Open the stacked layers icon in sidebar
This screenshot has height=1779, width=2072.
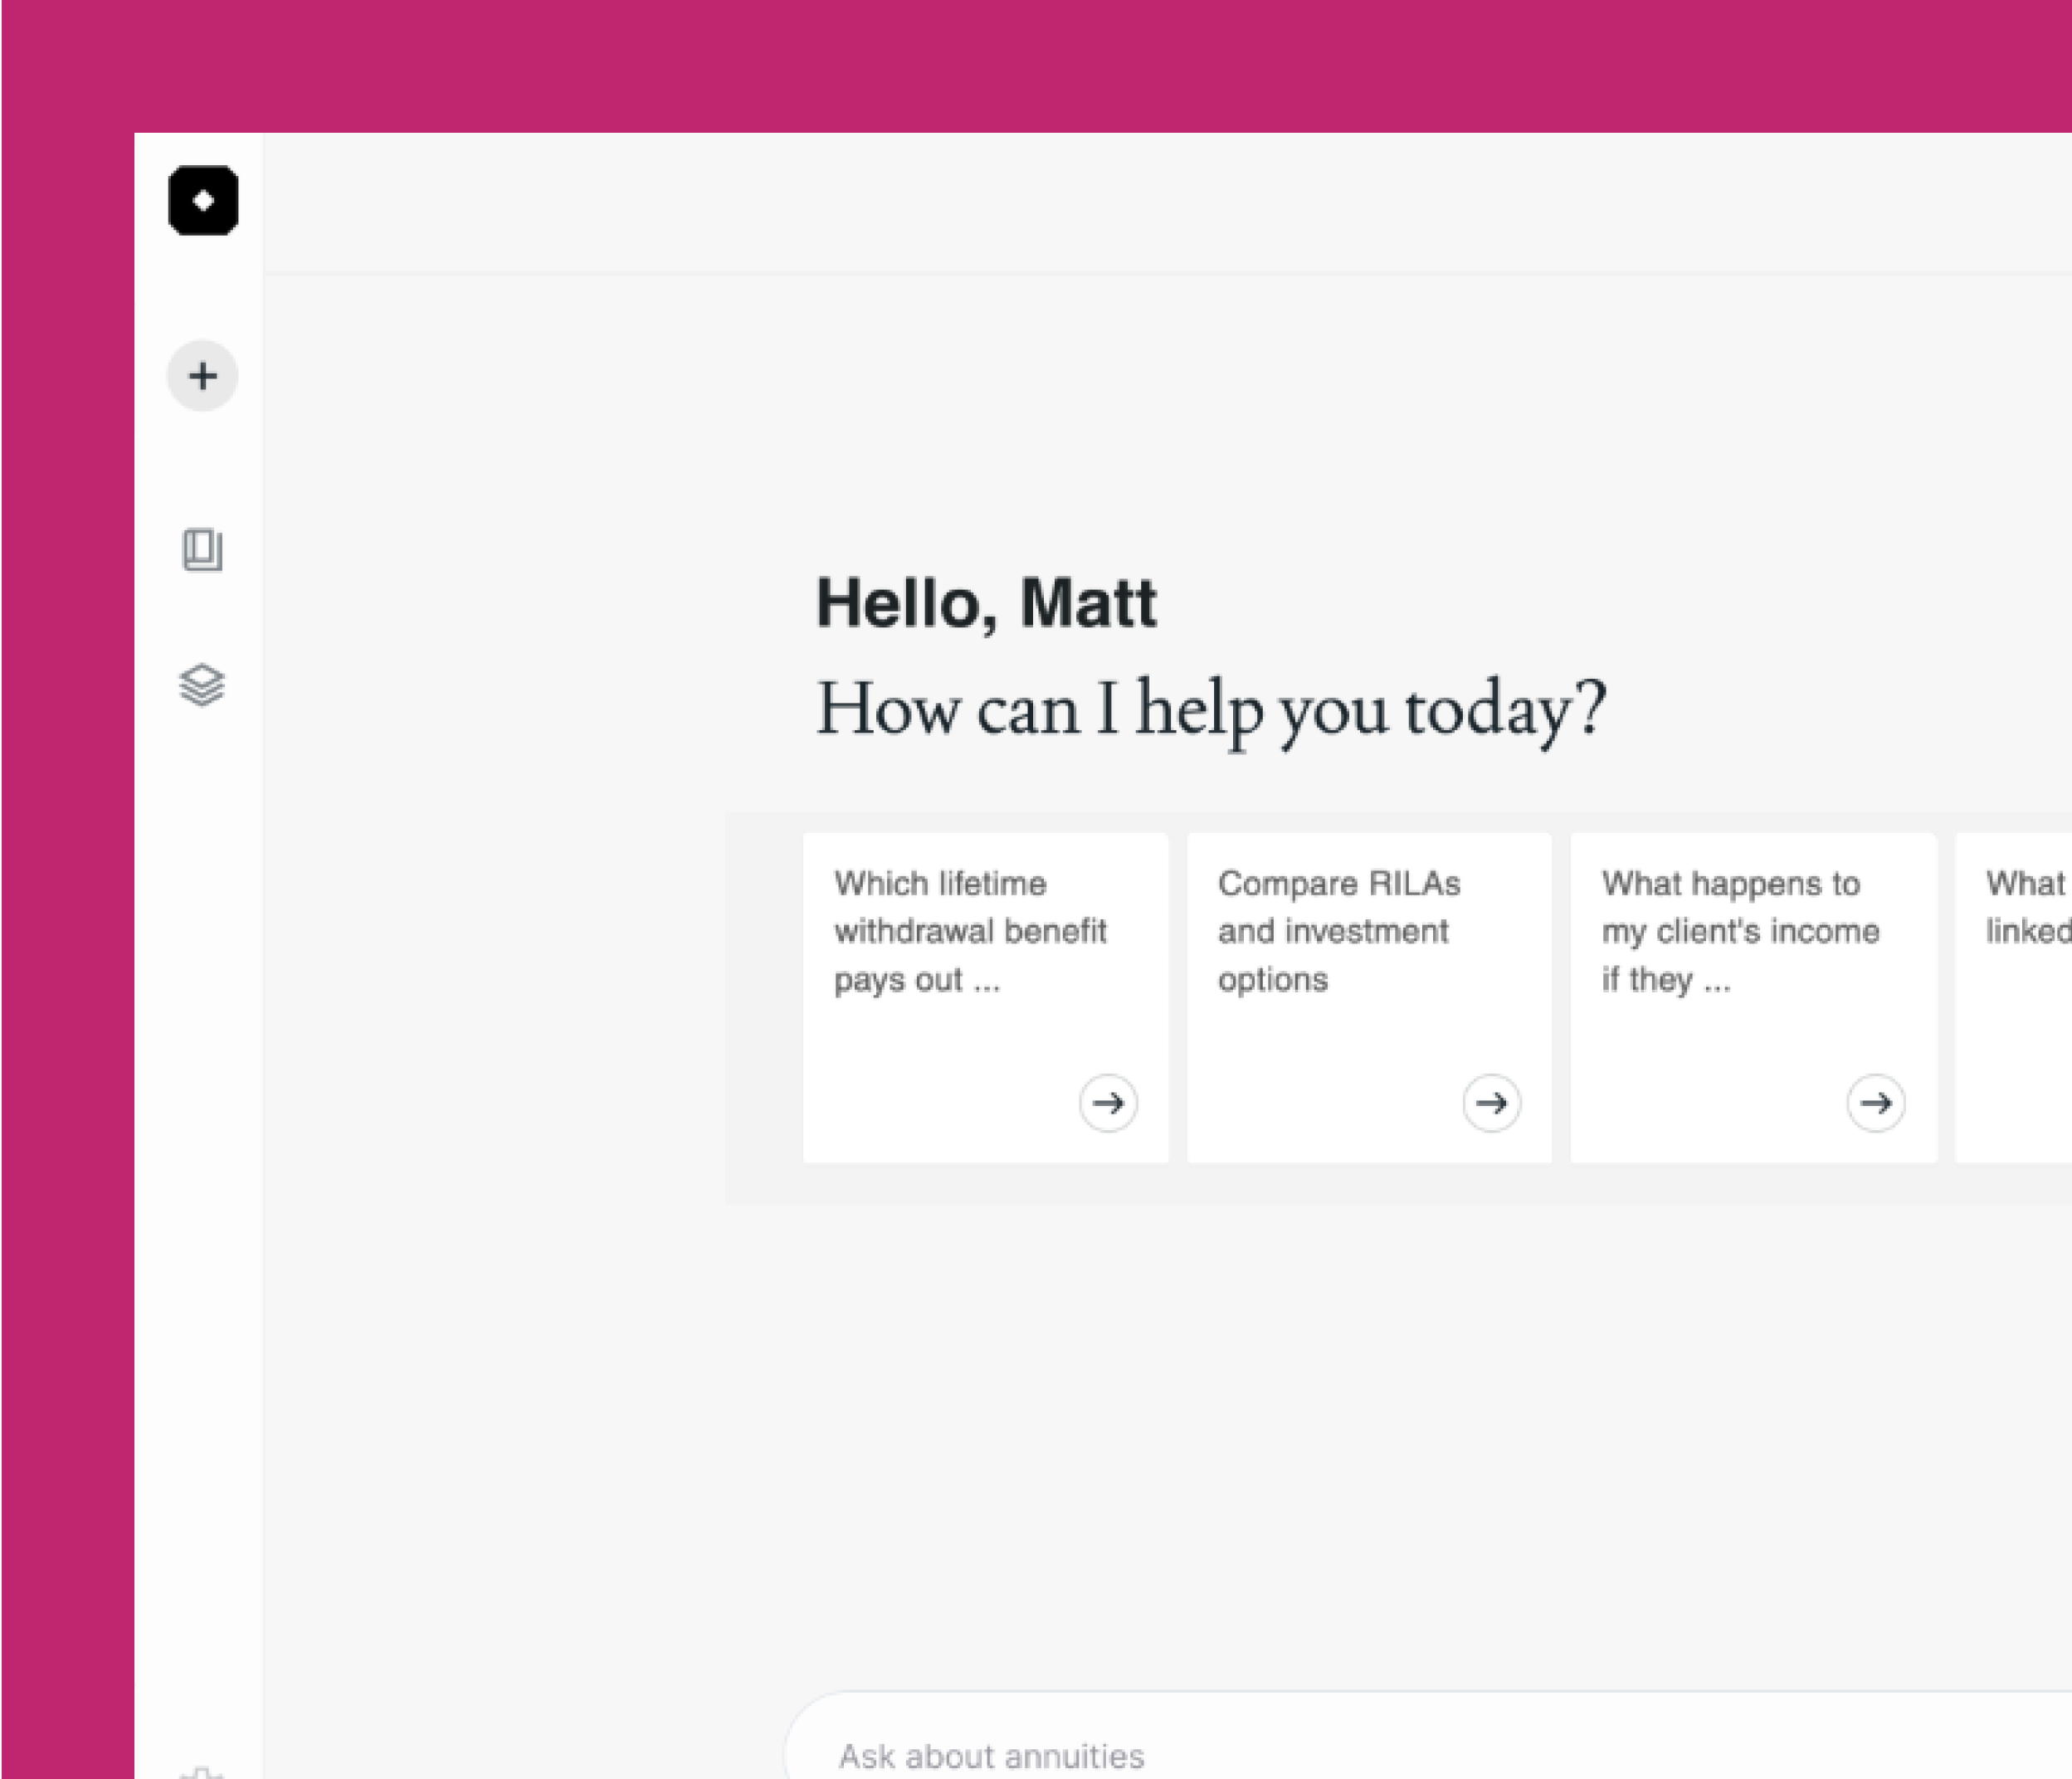pyautogui.click(x=202, y=686)
